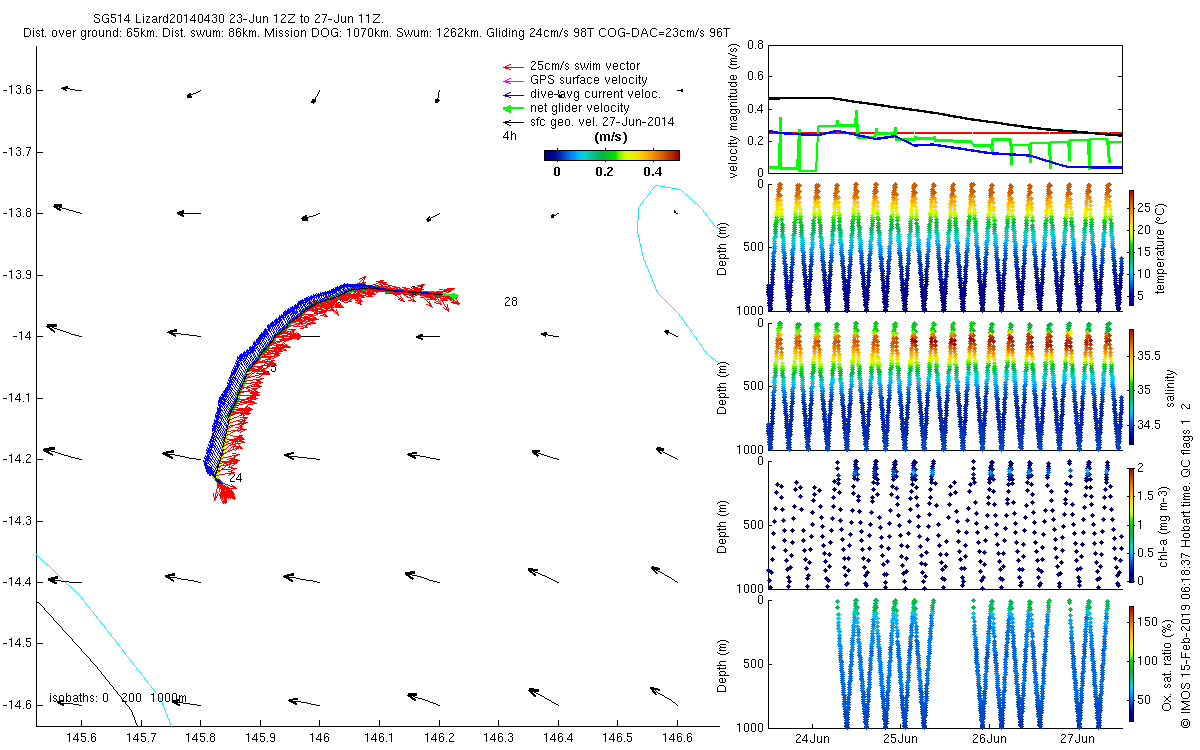
Task: Click the '27Jun' time axis tick label
Action: point(1076,739)
